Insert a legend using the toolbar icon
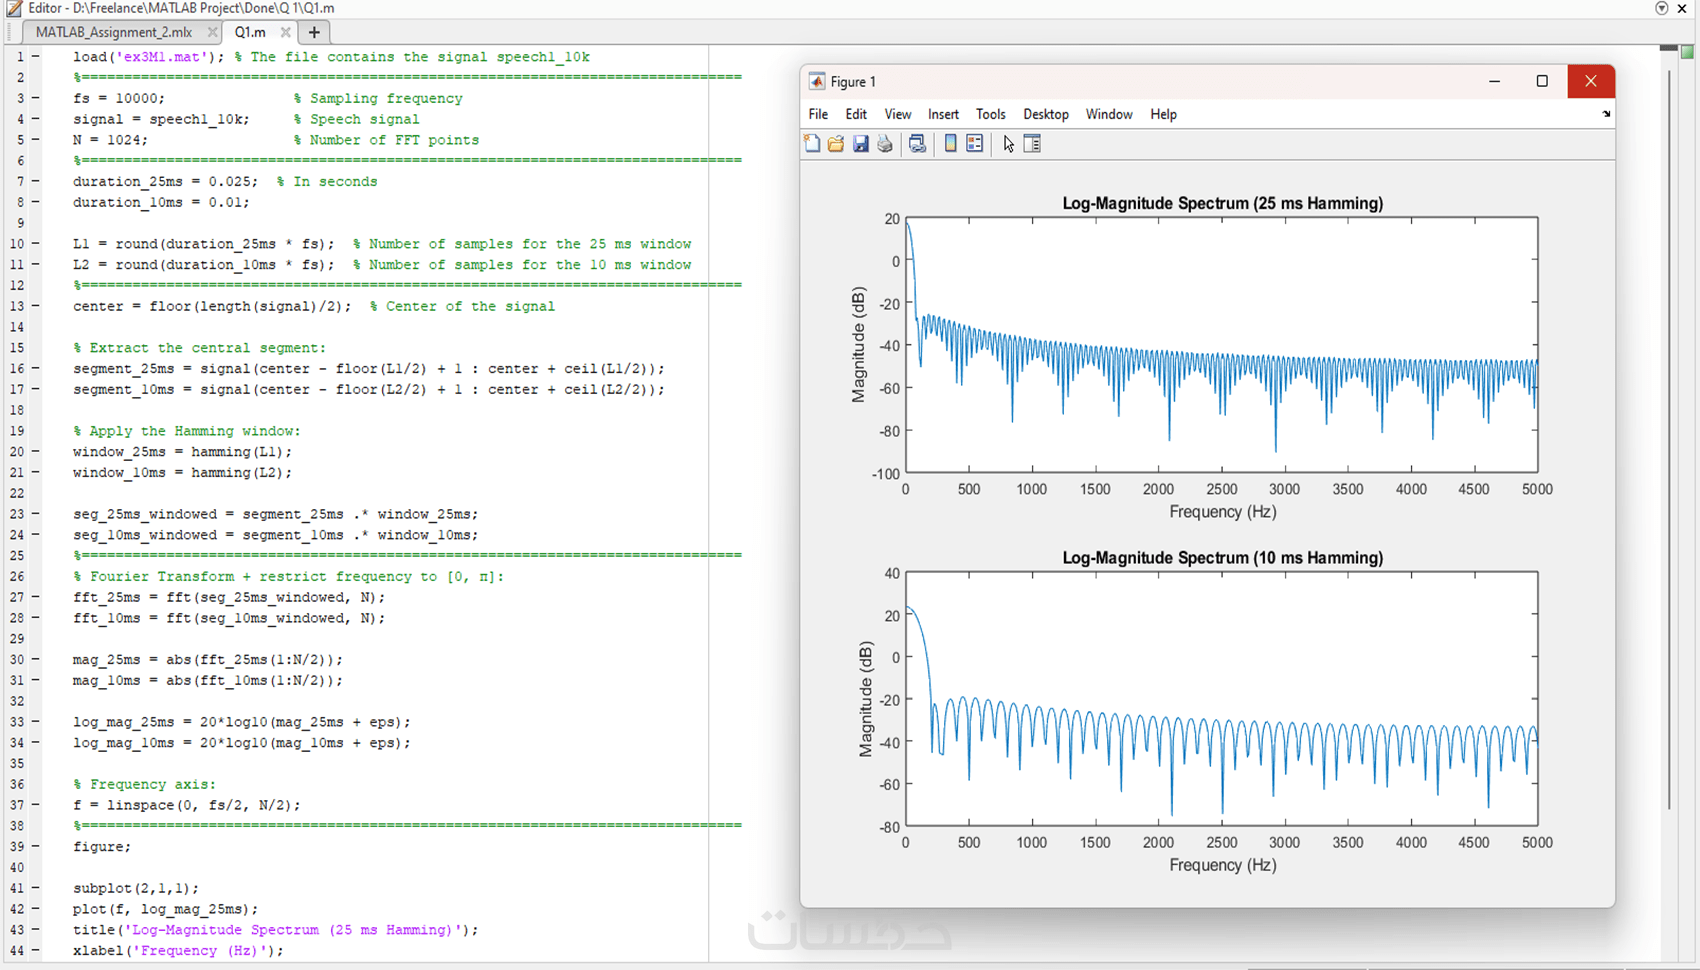The width and height of the screenshot is (1700, 970). [x=974, y=144]
